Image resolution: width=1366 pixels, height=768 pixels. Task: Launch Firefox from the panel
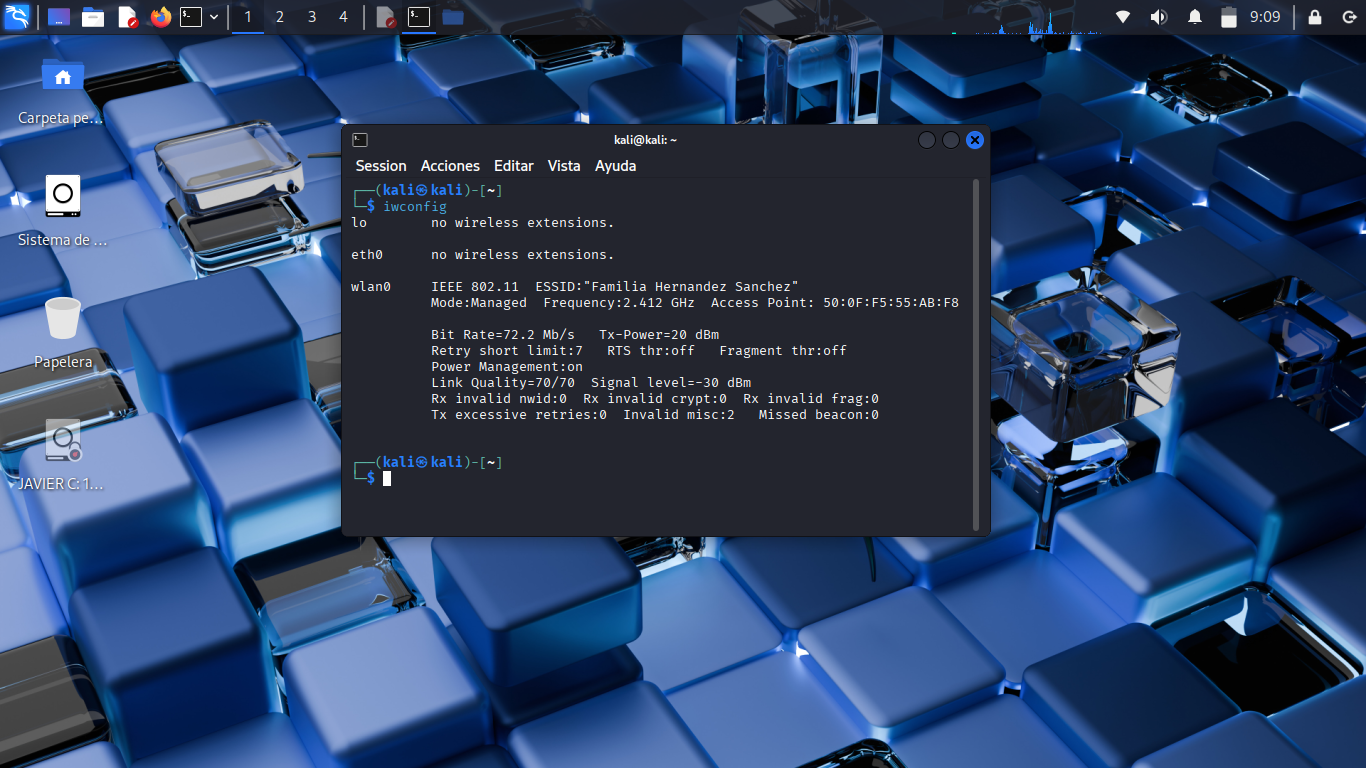(160, 17)
